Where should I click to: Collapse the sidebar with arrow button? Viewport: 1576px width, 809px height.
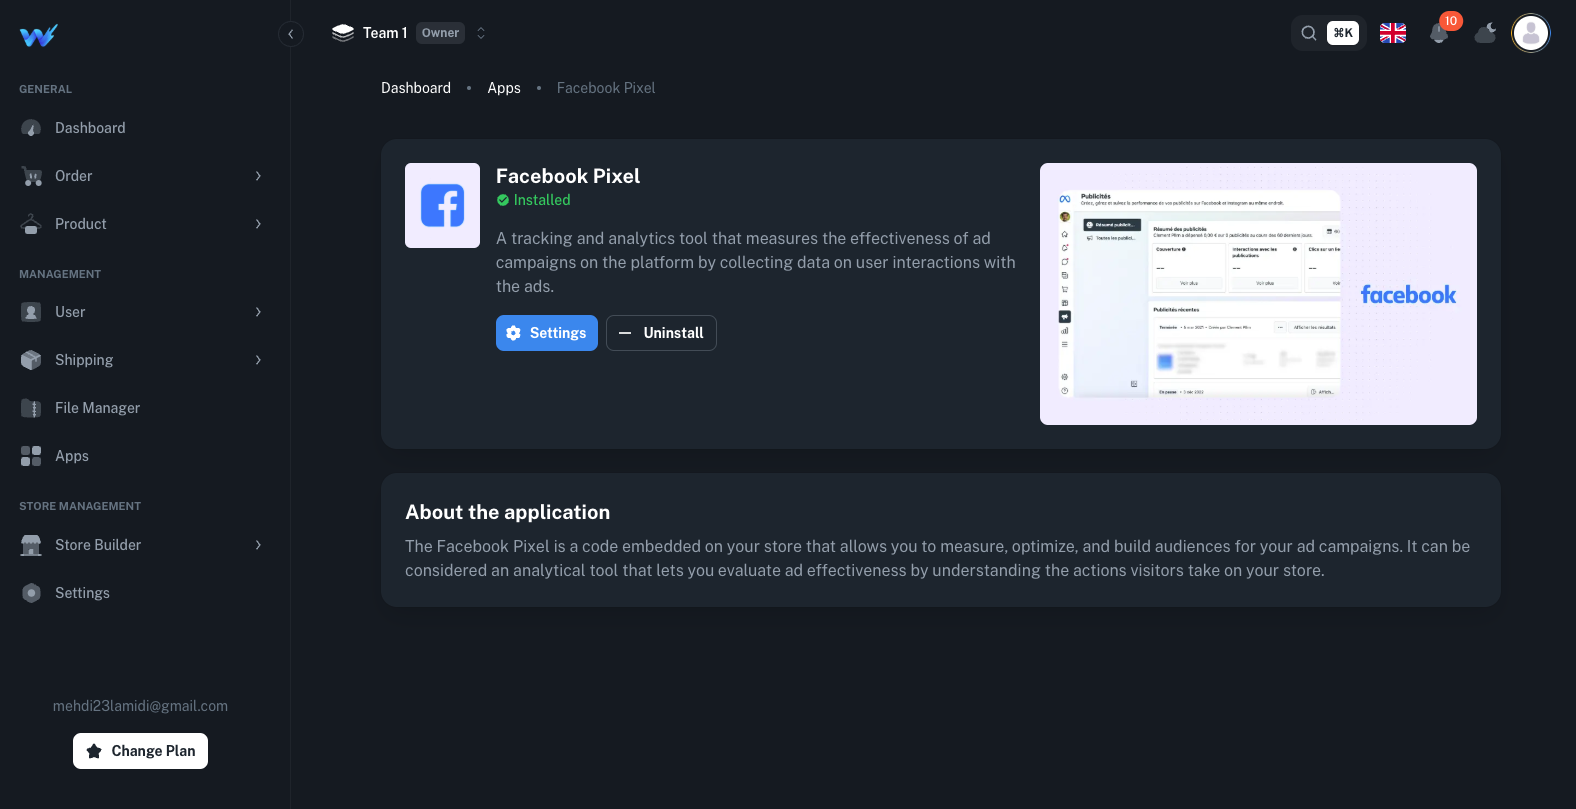click(x=290, y=34)
